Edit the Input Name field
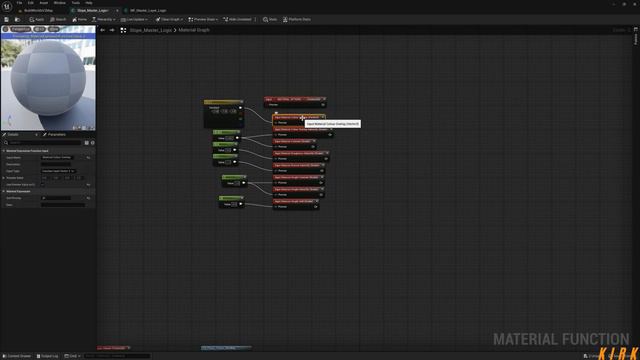The width and height of the screenshot is (640, 360). click(58, 158)
